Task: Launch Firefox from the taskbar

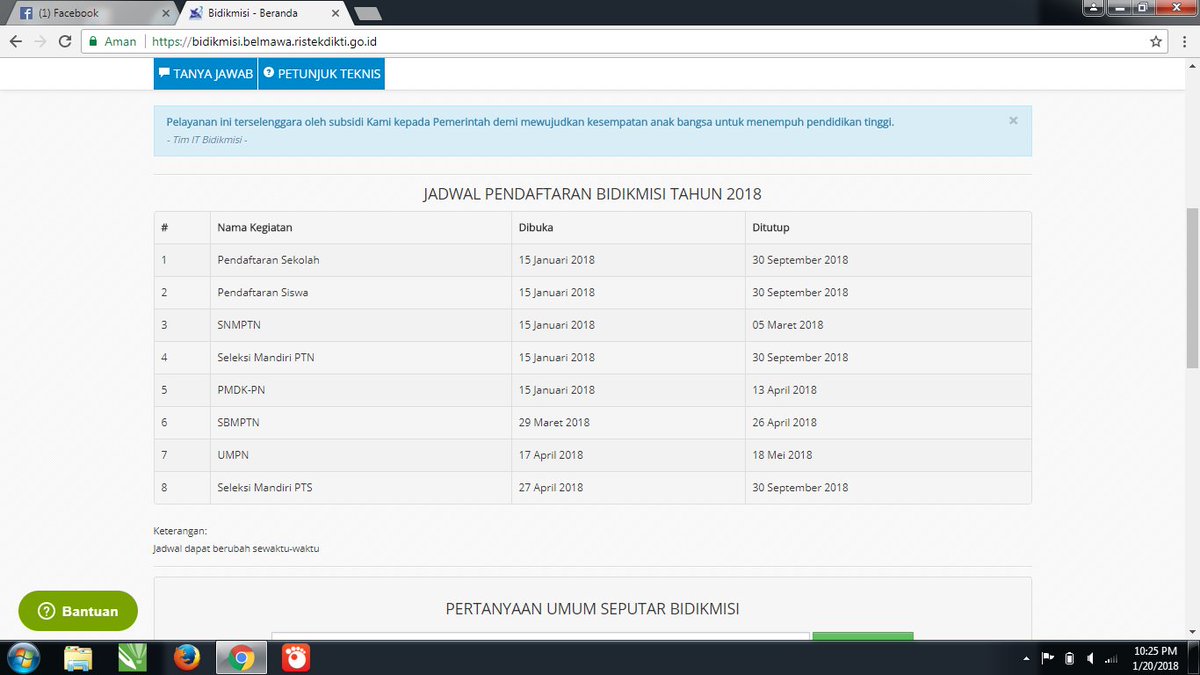Action: (x=186, y=658)
